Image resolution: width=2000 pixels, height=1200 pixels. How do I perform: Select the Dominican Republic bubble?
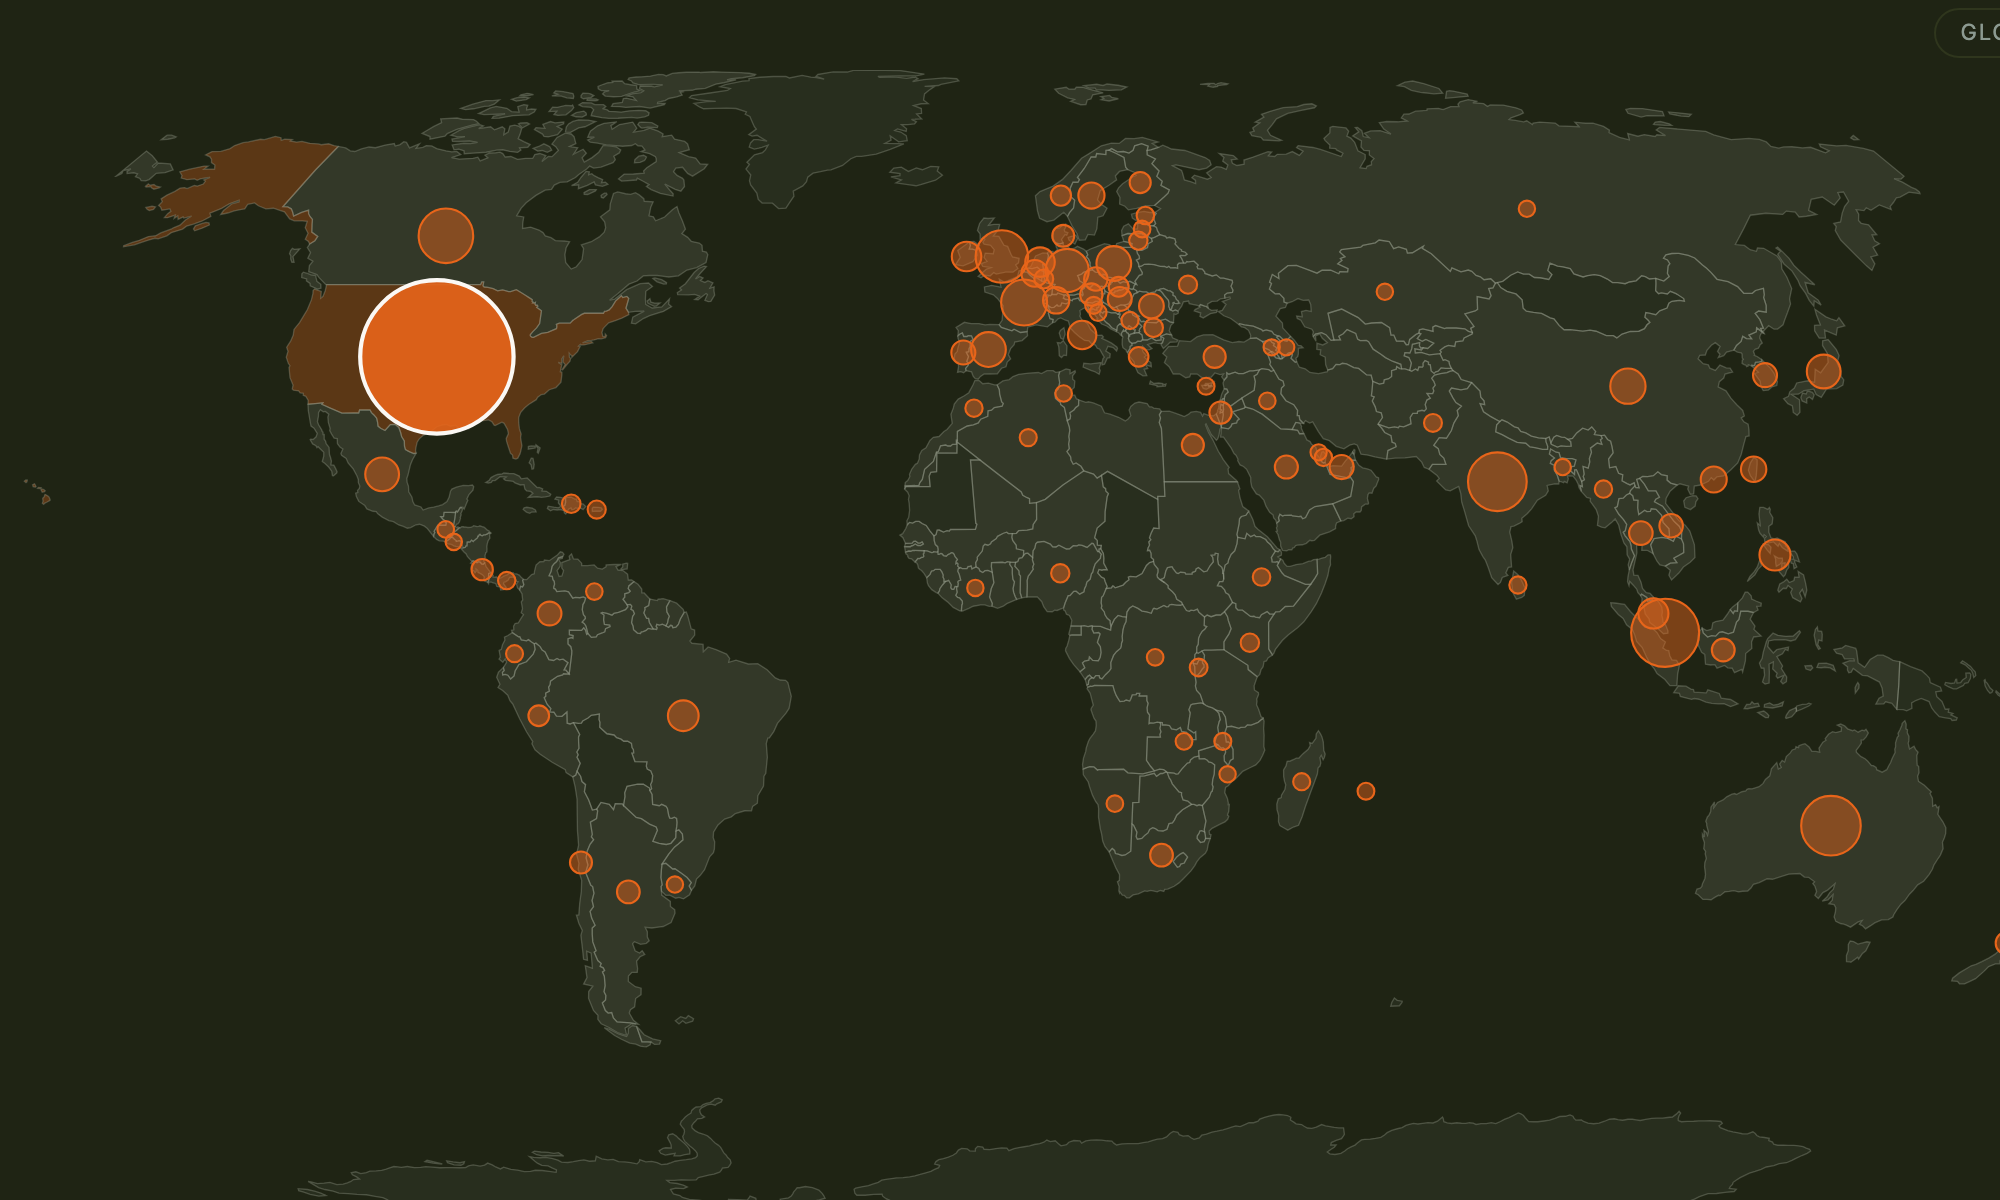pos(571,504)
